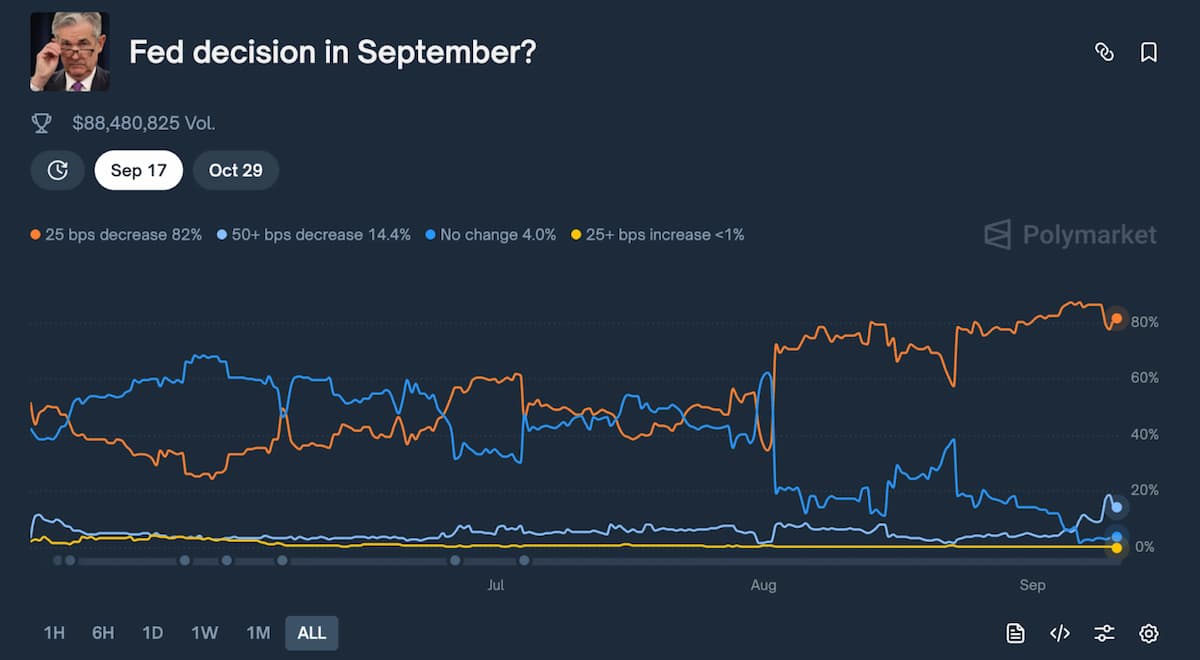Open the embed code icon
This screenshot has width=1200, height=660.
1059,633
